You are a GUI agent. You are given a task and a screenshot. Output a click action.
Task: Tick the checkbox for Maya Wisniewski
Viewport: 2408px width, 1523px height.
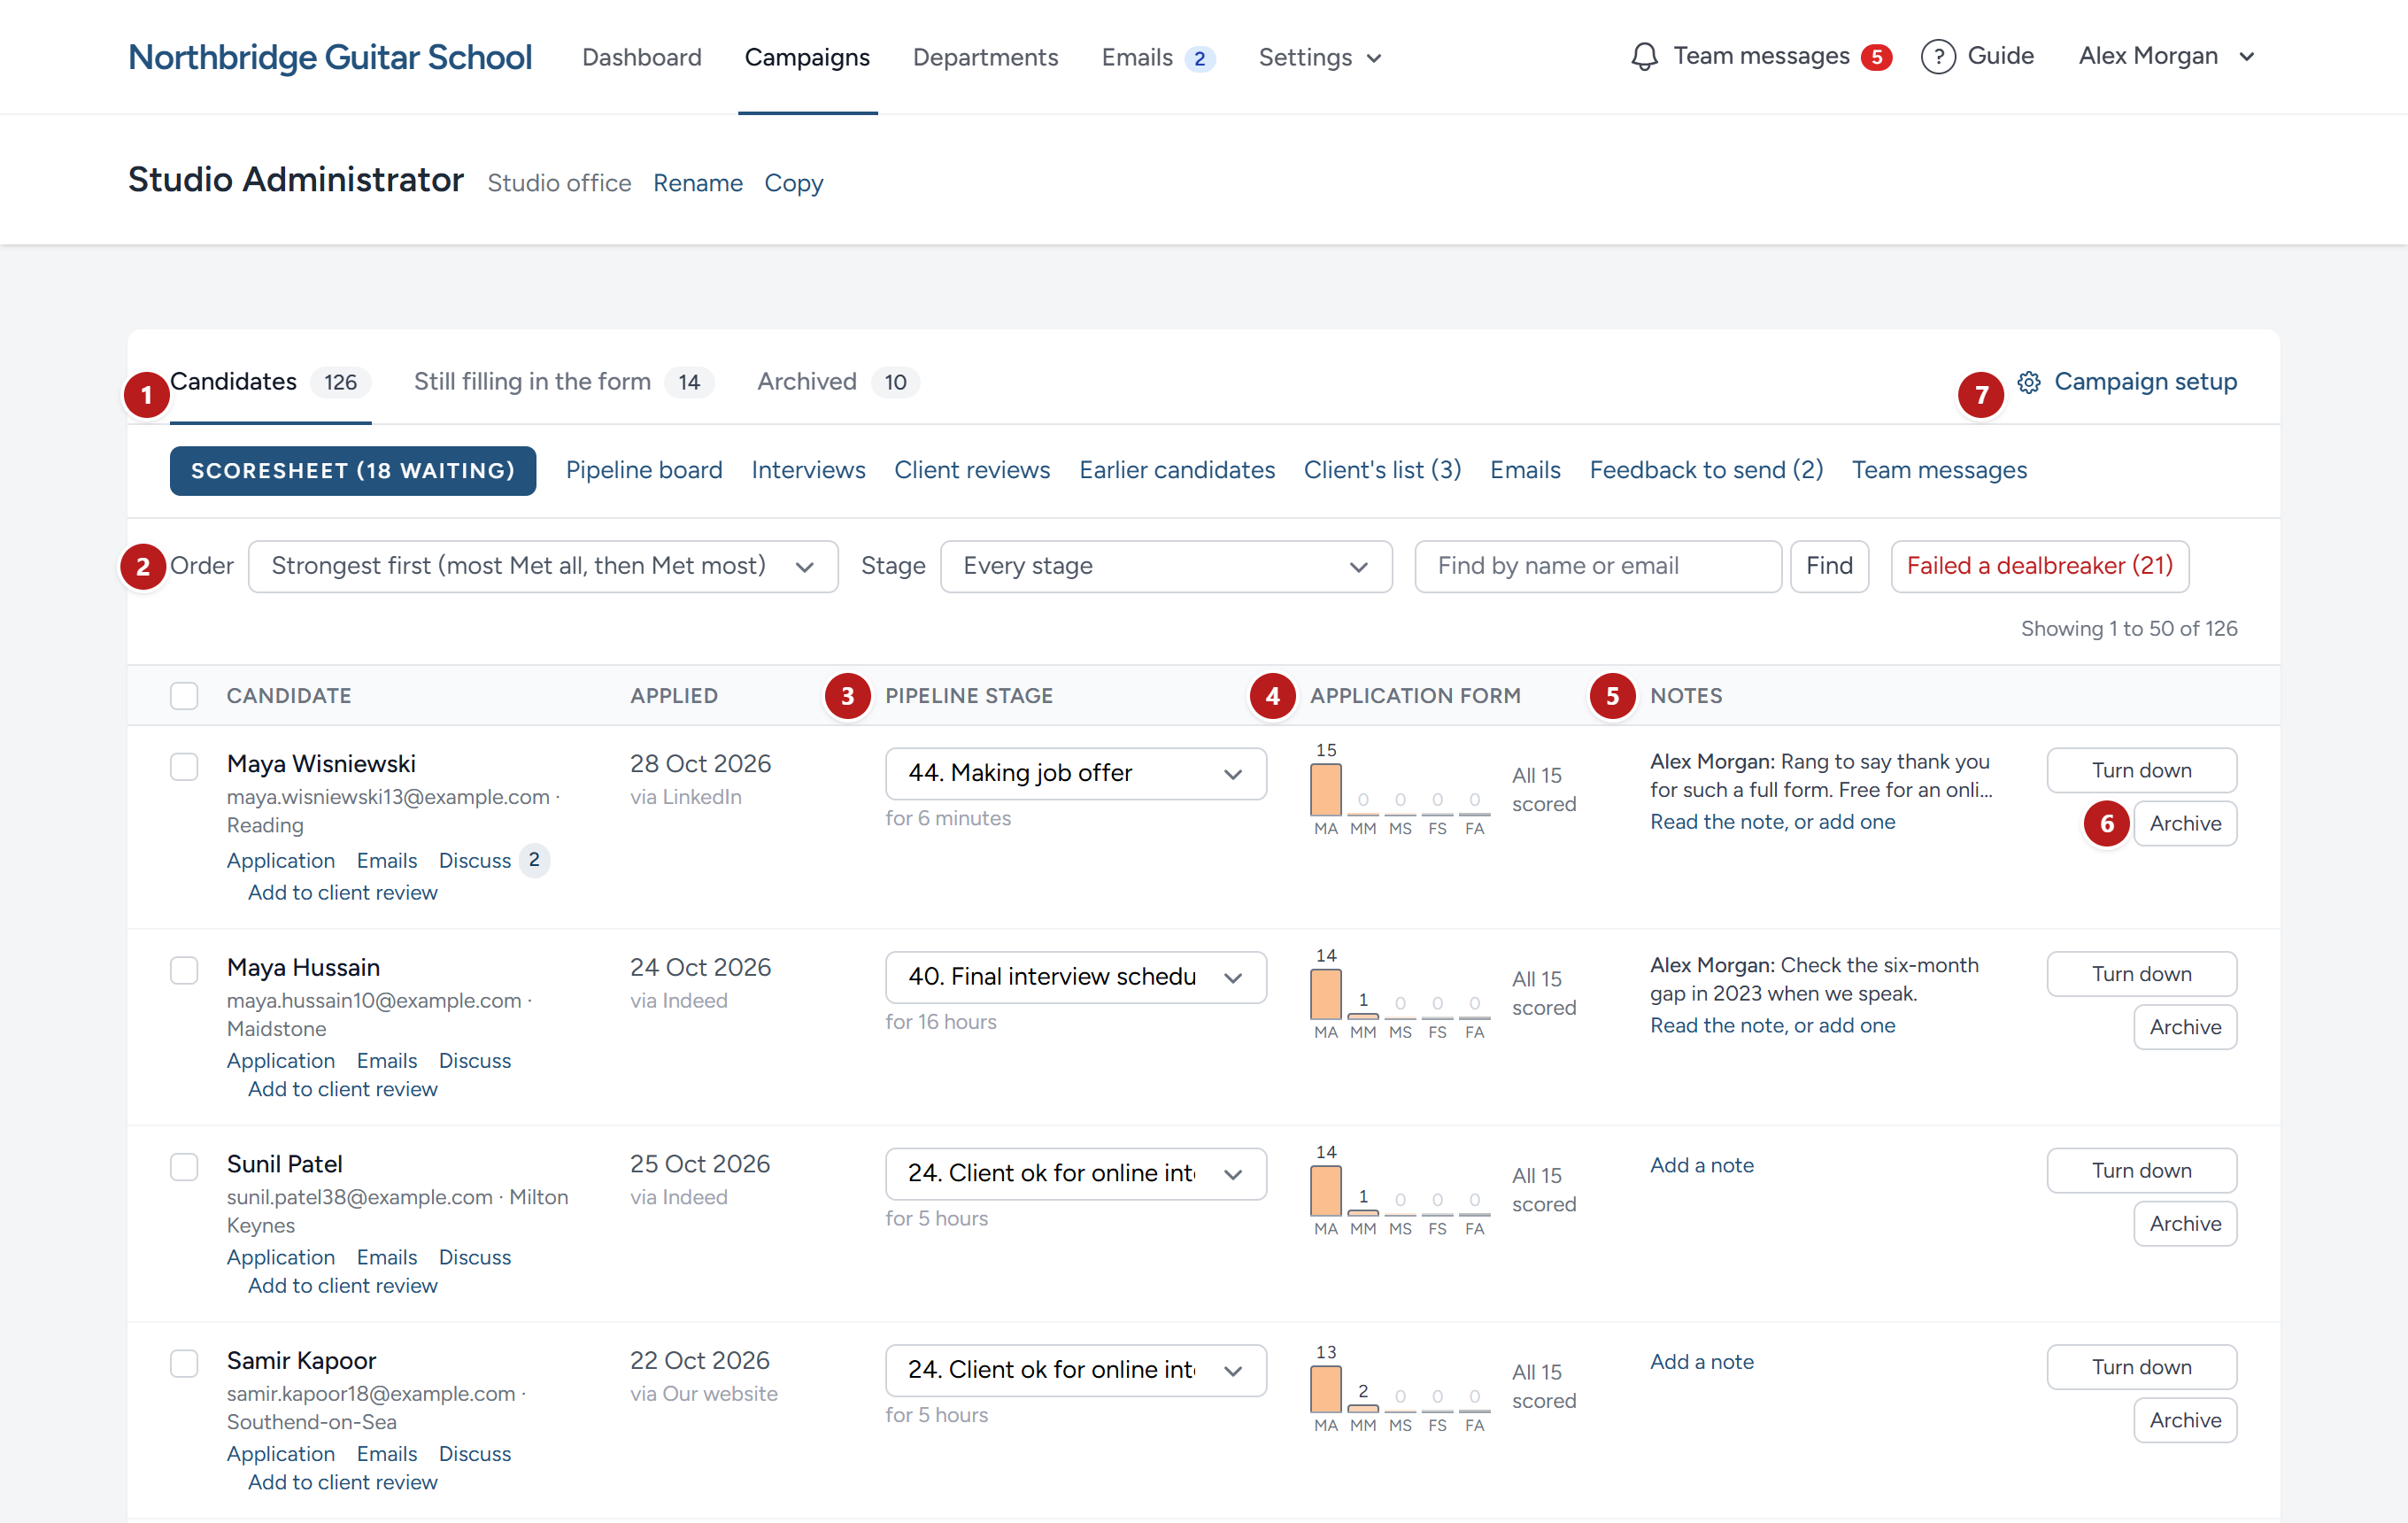[x=184, y=766]
